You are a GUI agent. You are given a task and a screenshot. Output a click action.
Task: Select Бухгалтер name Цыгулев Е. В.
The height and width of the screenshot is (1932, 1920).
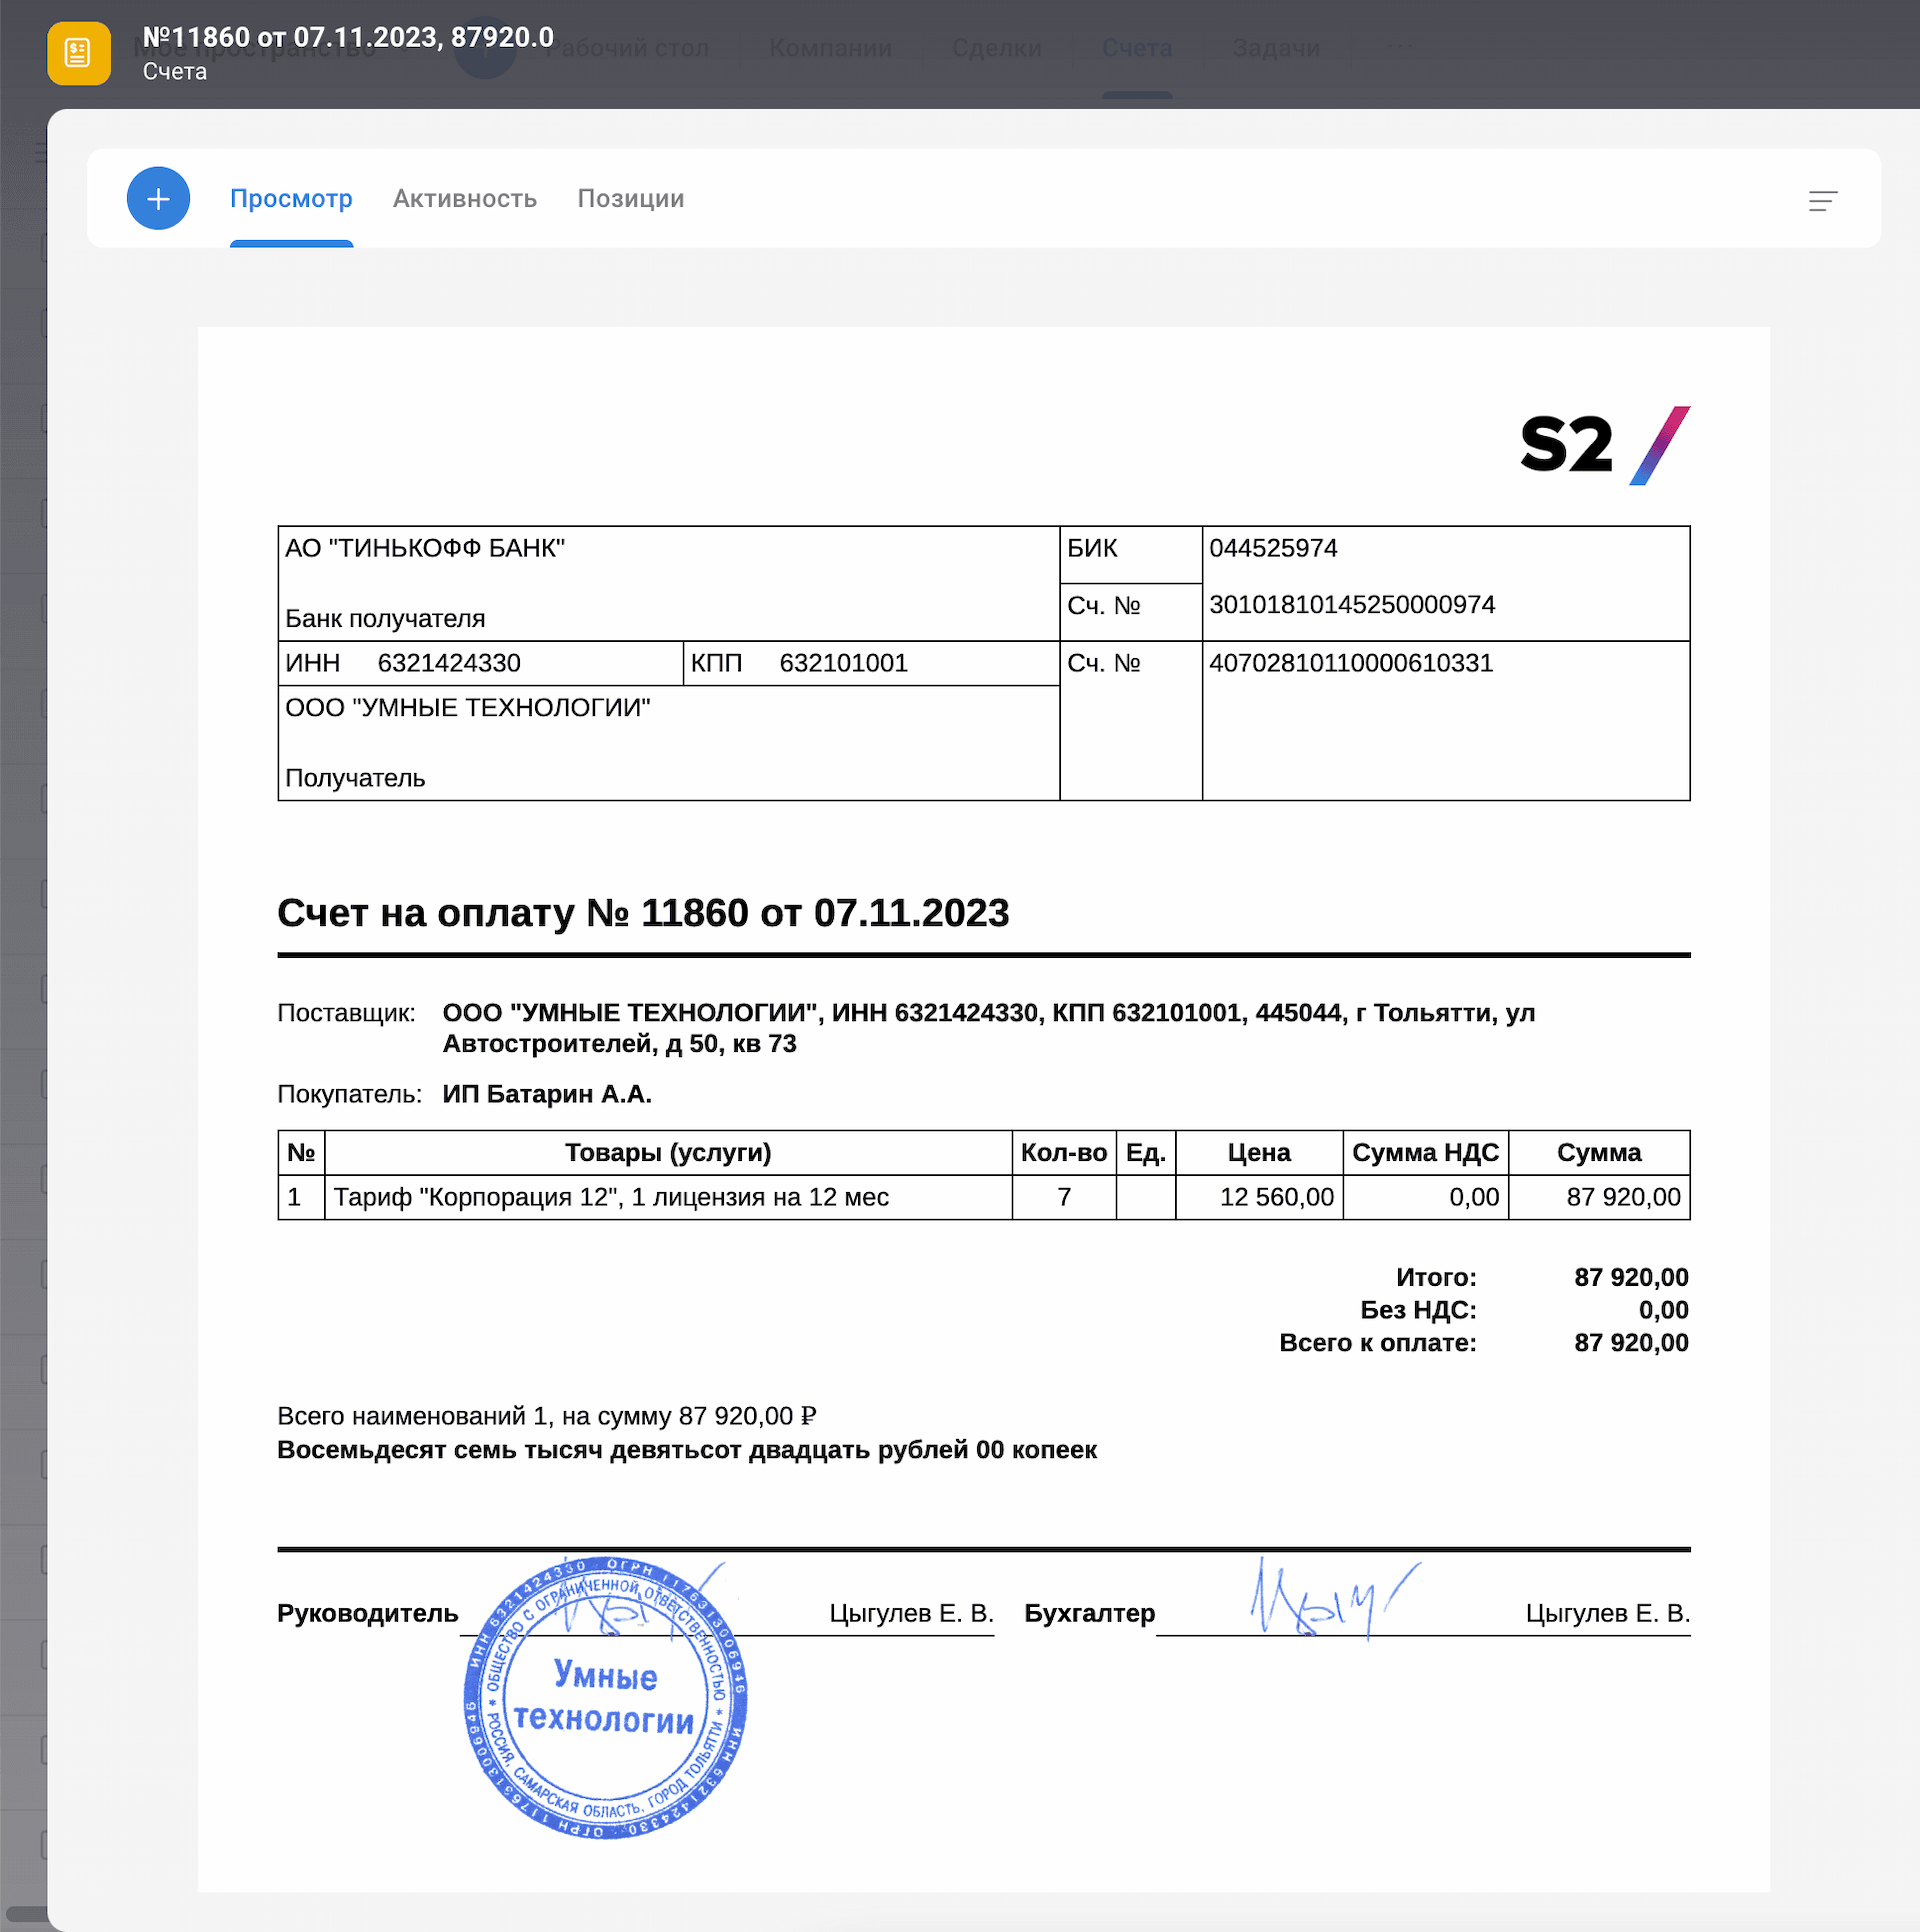pyautogui.click(x=1607, y=1613)
